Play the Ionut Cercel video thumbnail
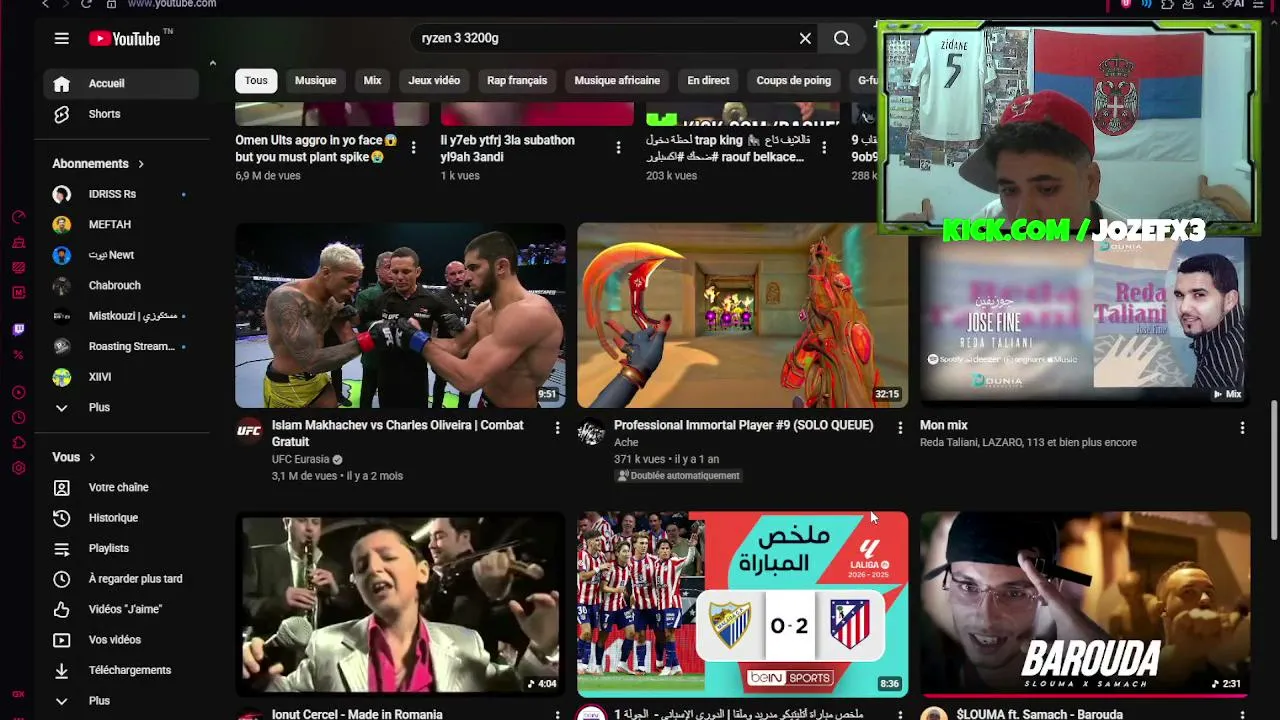Viewport: 1280px width, 720px height. click(x=400, y=604)
